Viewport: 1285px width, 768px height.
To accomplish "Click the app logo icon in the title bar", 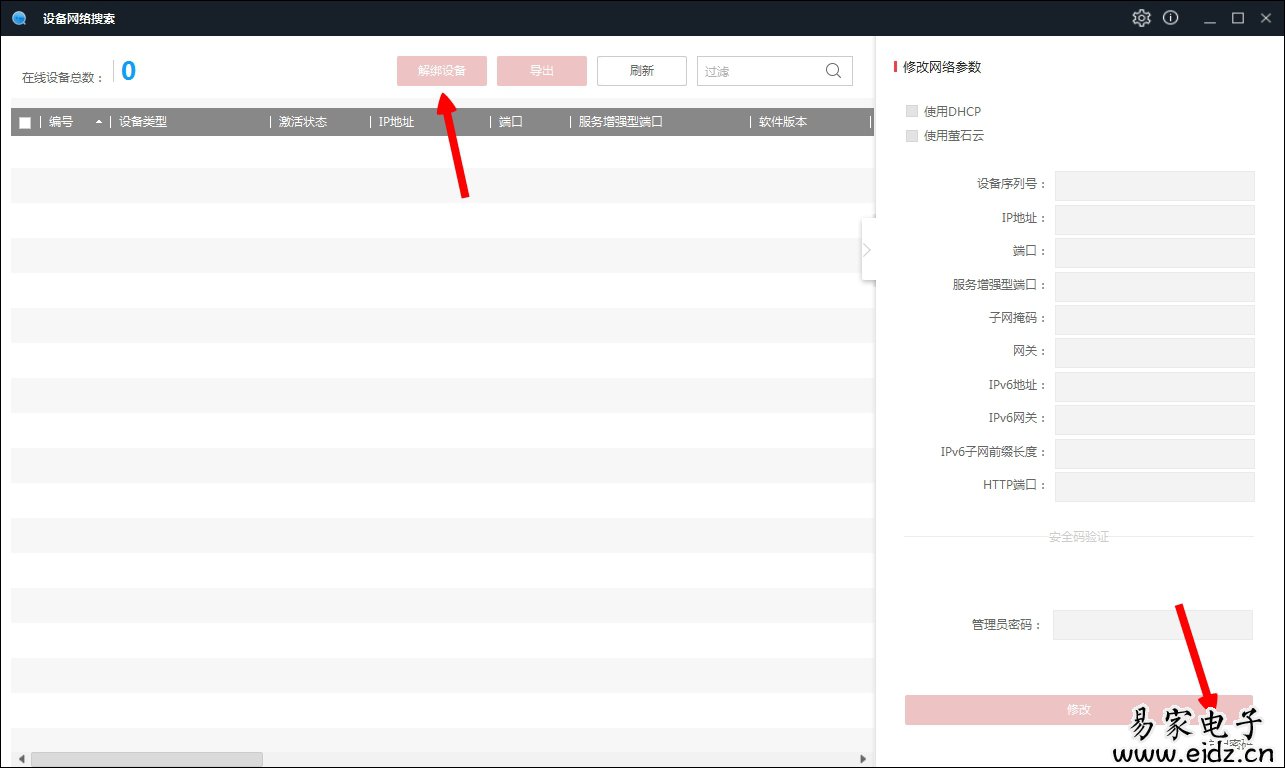I will pyautogui.click(x=19, y=18).
